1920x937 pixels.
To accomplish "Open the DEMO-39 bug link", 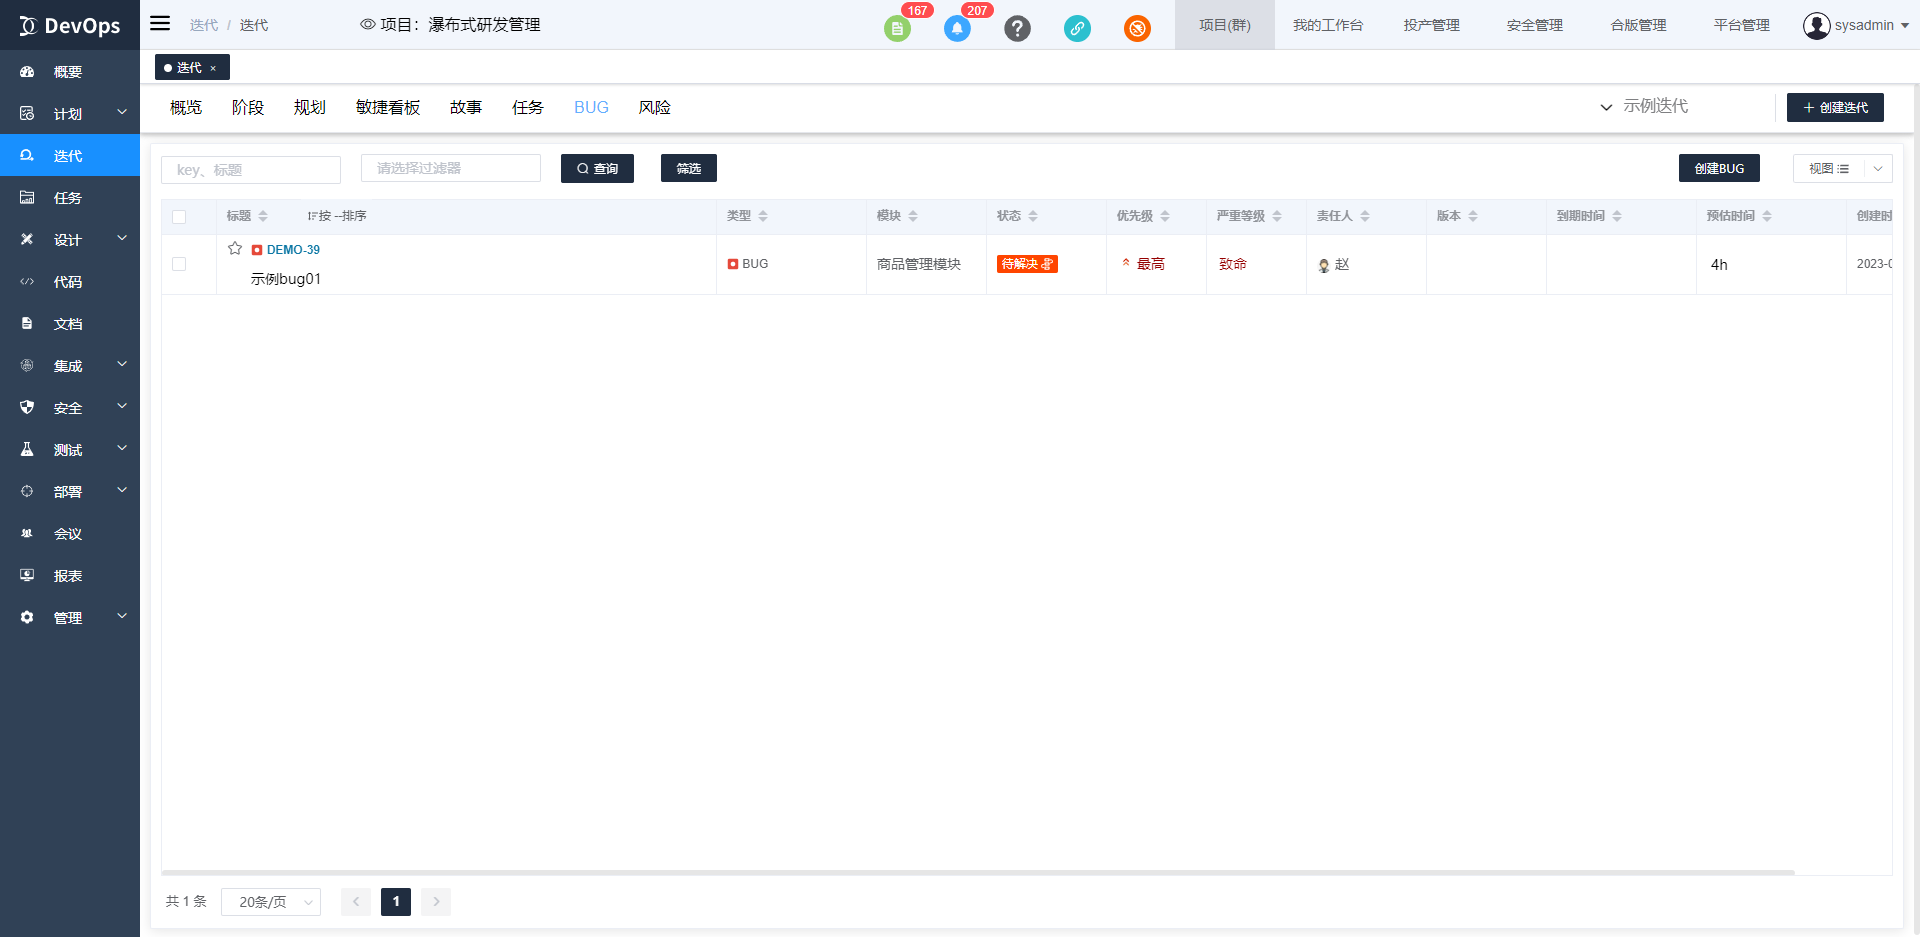I will pos(293,250).
